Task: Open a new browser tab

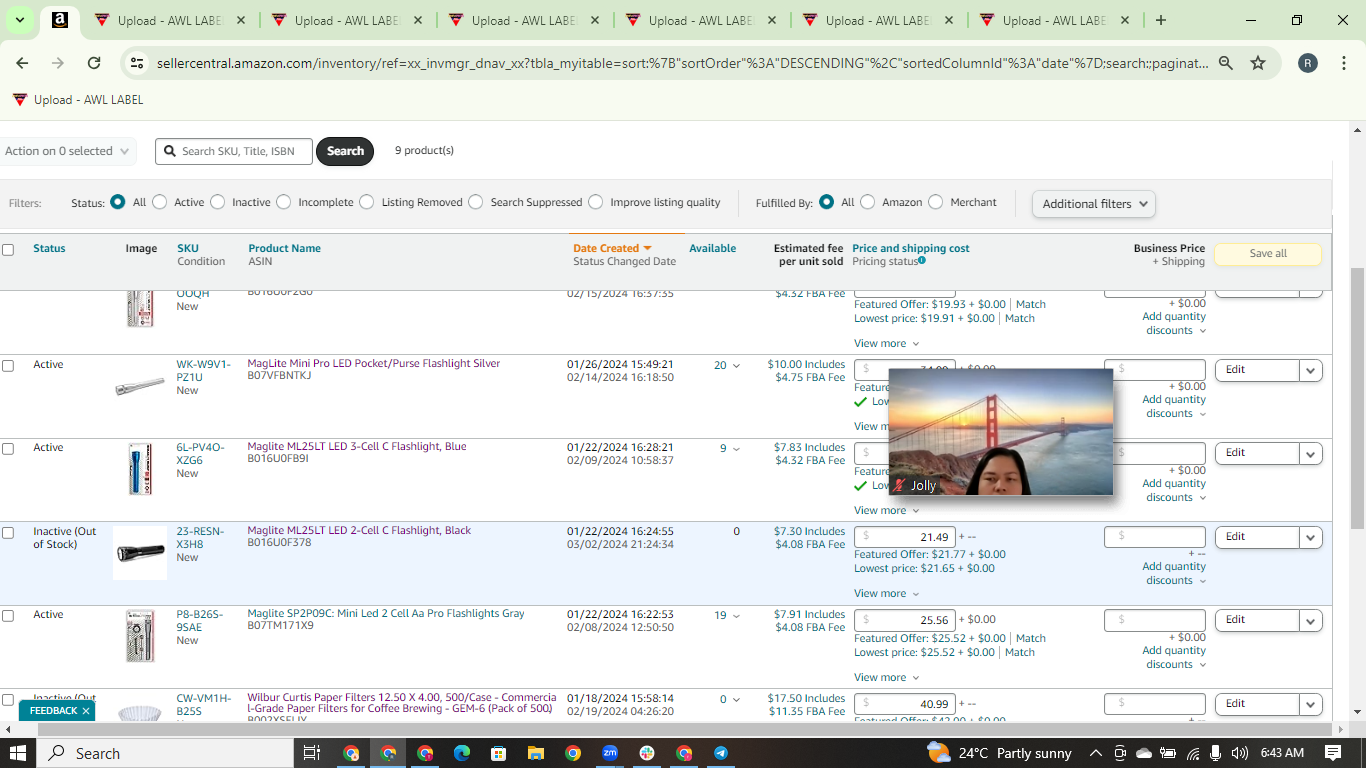Action: 1160,20
